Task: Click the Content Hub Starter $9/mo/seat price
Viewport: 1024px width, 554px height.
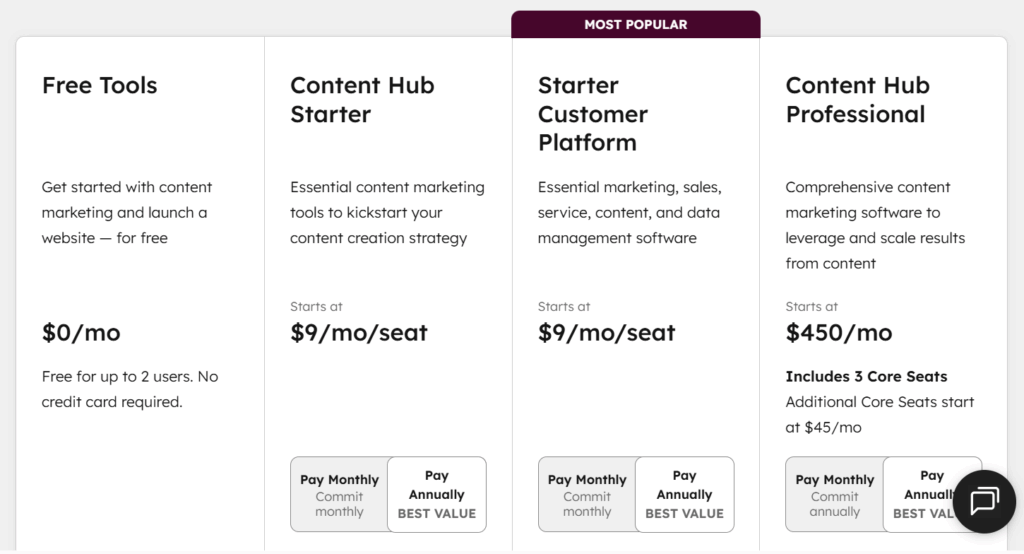Action: (359, 333)
